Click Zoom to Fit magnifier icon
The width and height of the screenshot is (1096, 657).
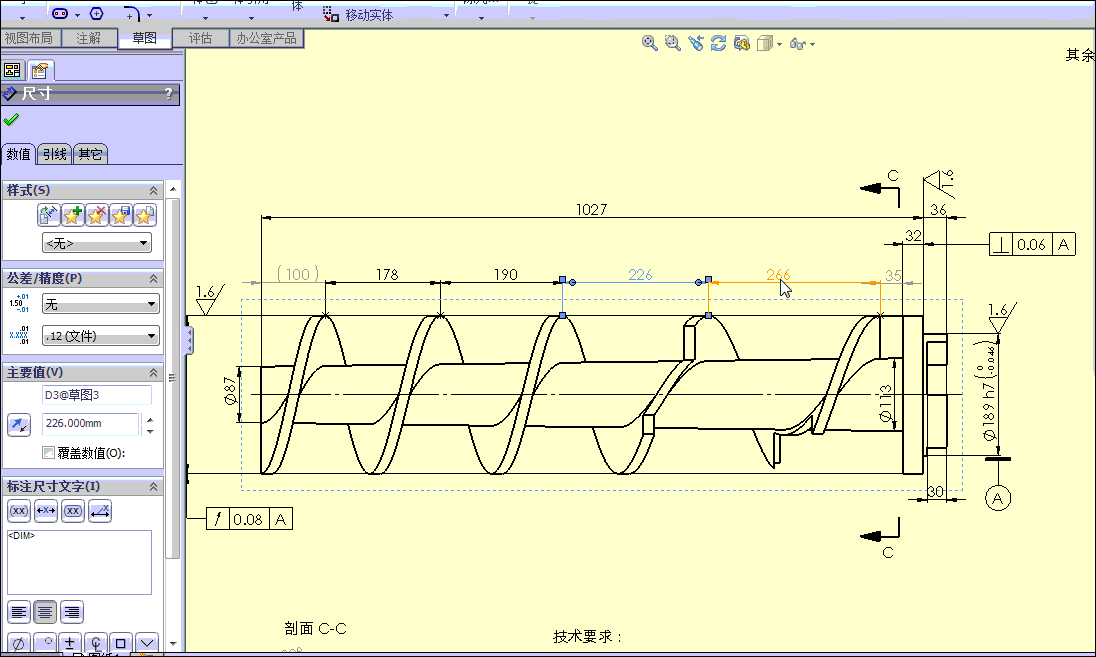click(649, 43)
